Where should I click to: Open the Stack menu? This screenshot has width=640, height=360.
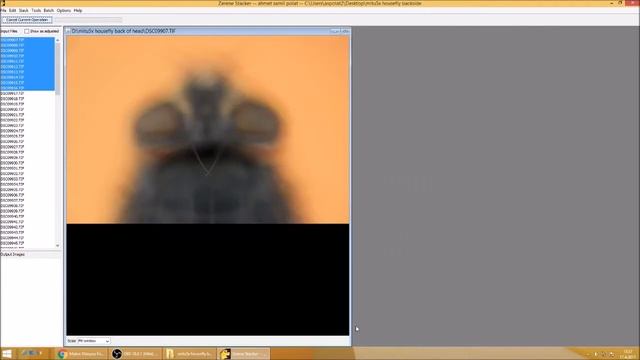[24, 10]
